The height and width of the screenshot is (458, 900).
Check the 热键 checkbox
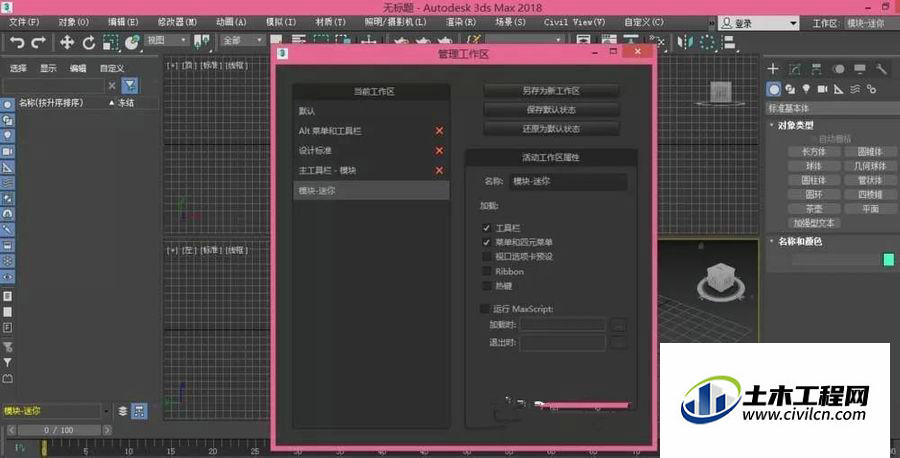coord(487,285)
